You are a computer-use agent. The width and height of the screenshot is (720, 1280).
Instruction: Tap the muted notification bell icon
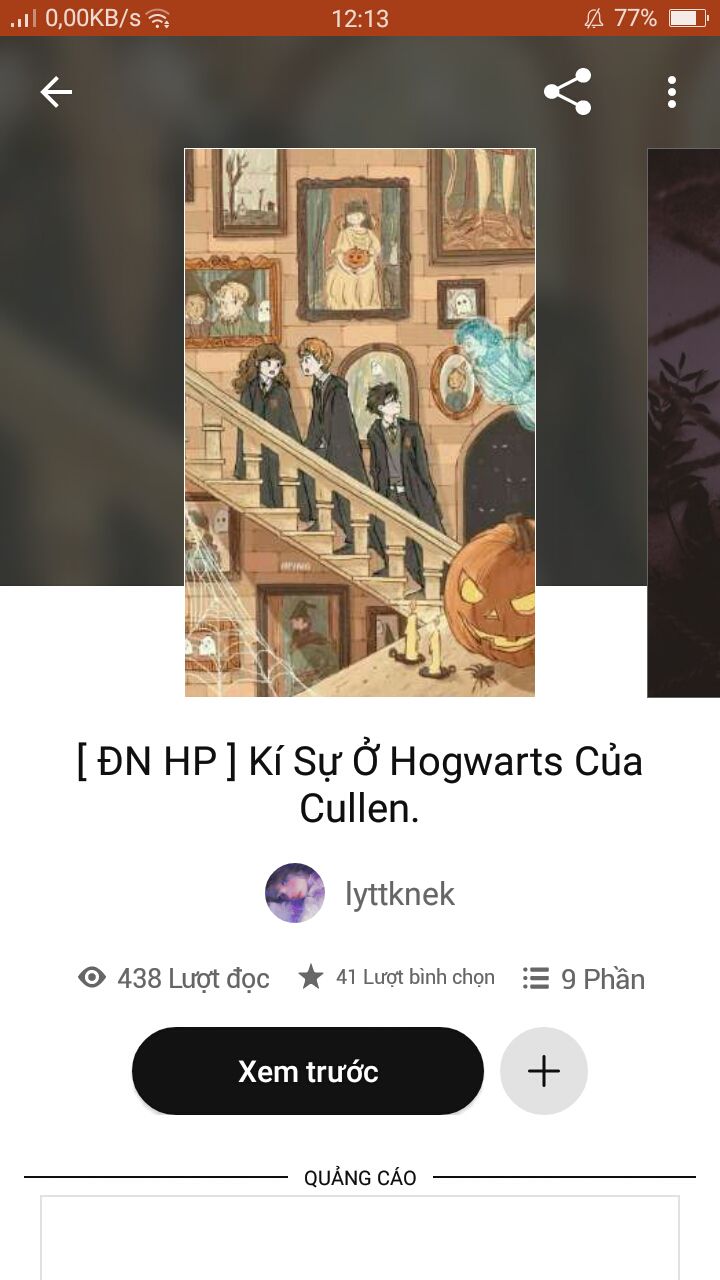tap(594, 18)
